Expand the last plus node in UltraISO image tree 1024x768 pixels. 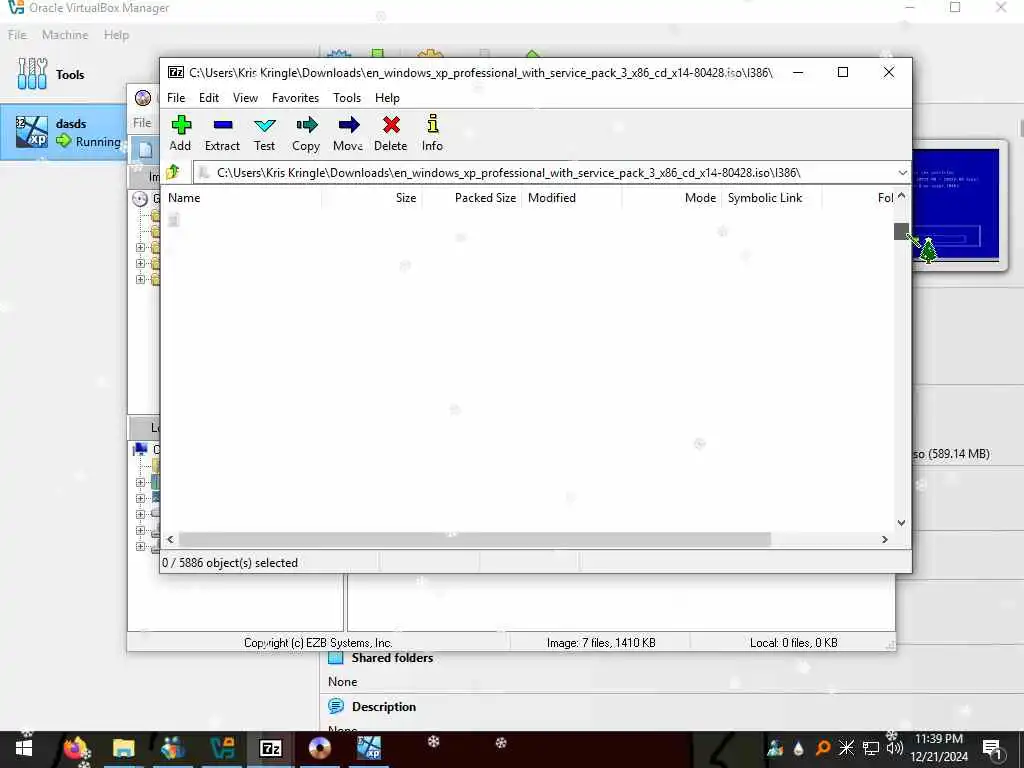140,280
